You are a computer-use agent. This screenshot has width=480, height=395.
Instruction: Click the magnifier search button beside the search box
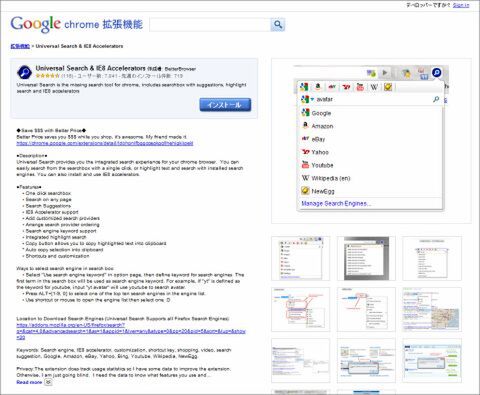click(278, 25)
